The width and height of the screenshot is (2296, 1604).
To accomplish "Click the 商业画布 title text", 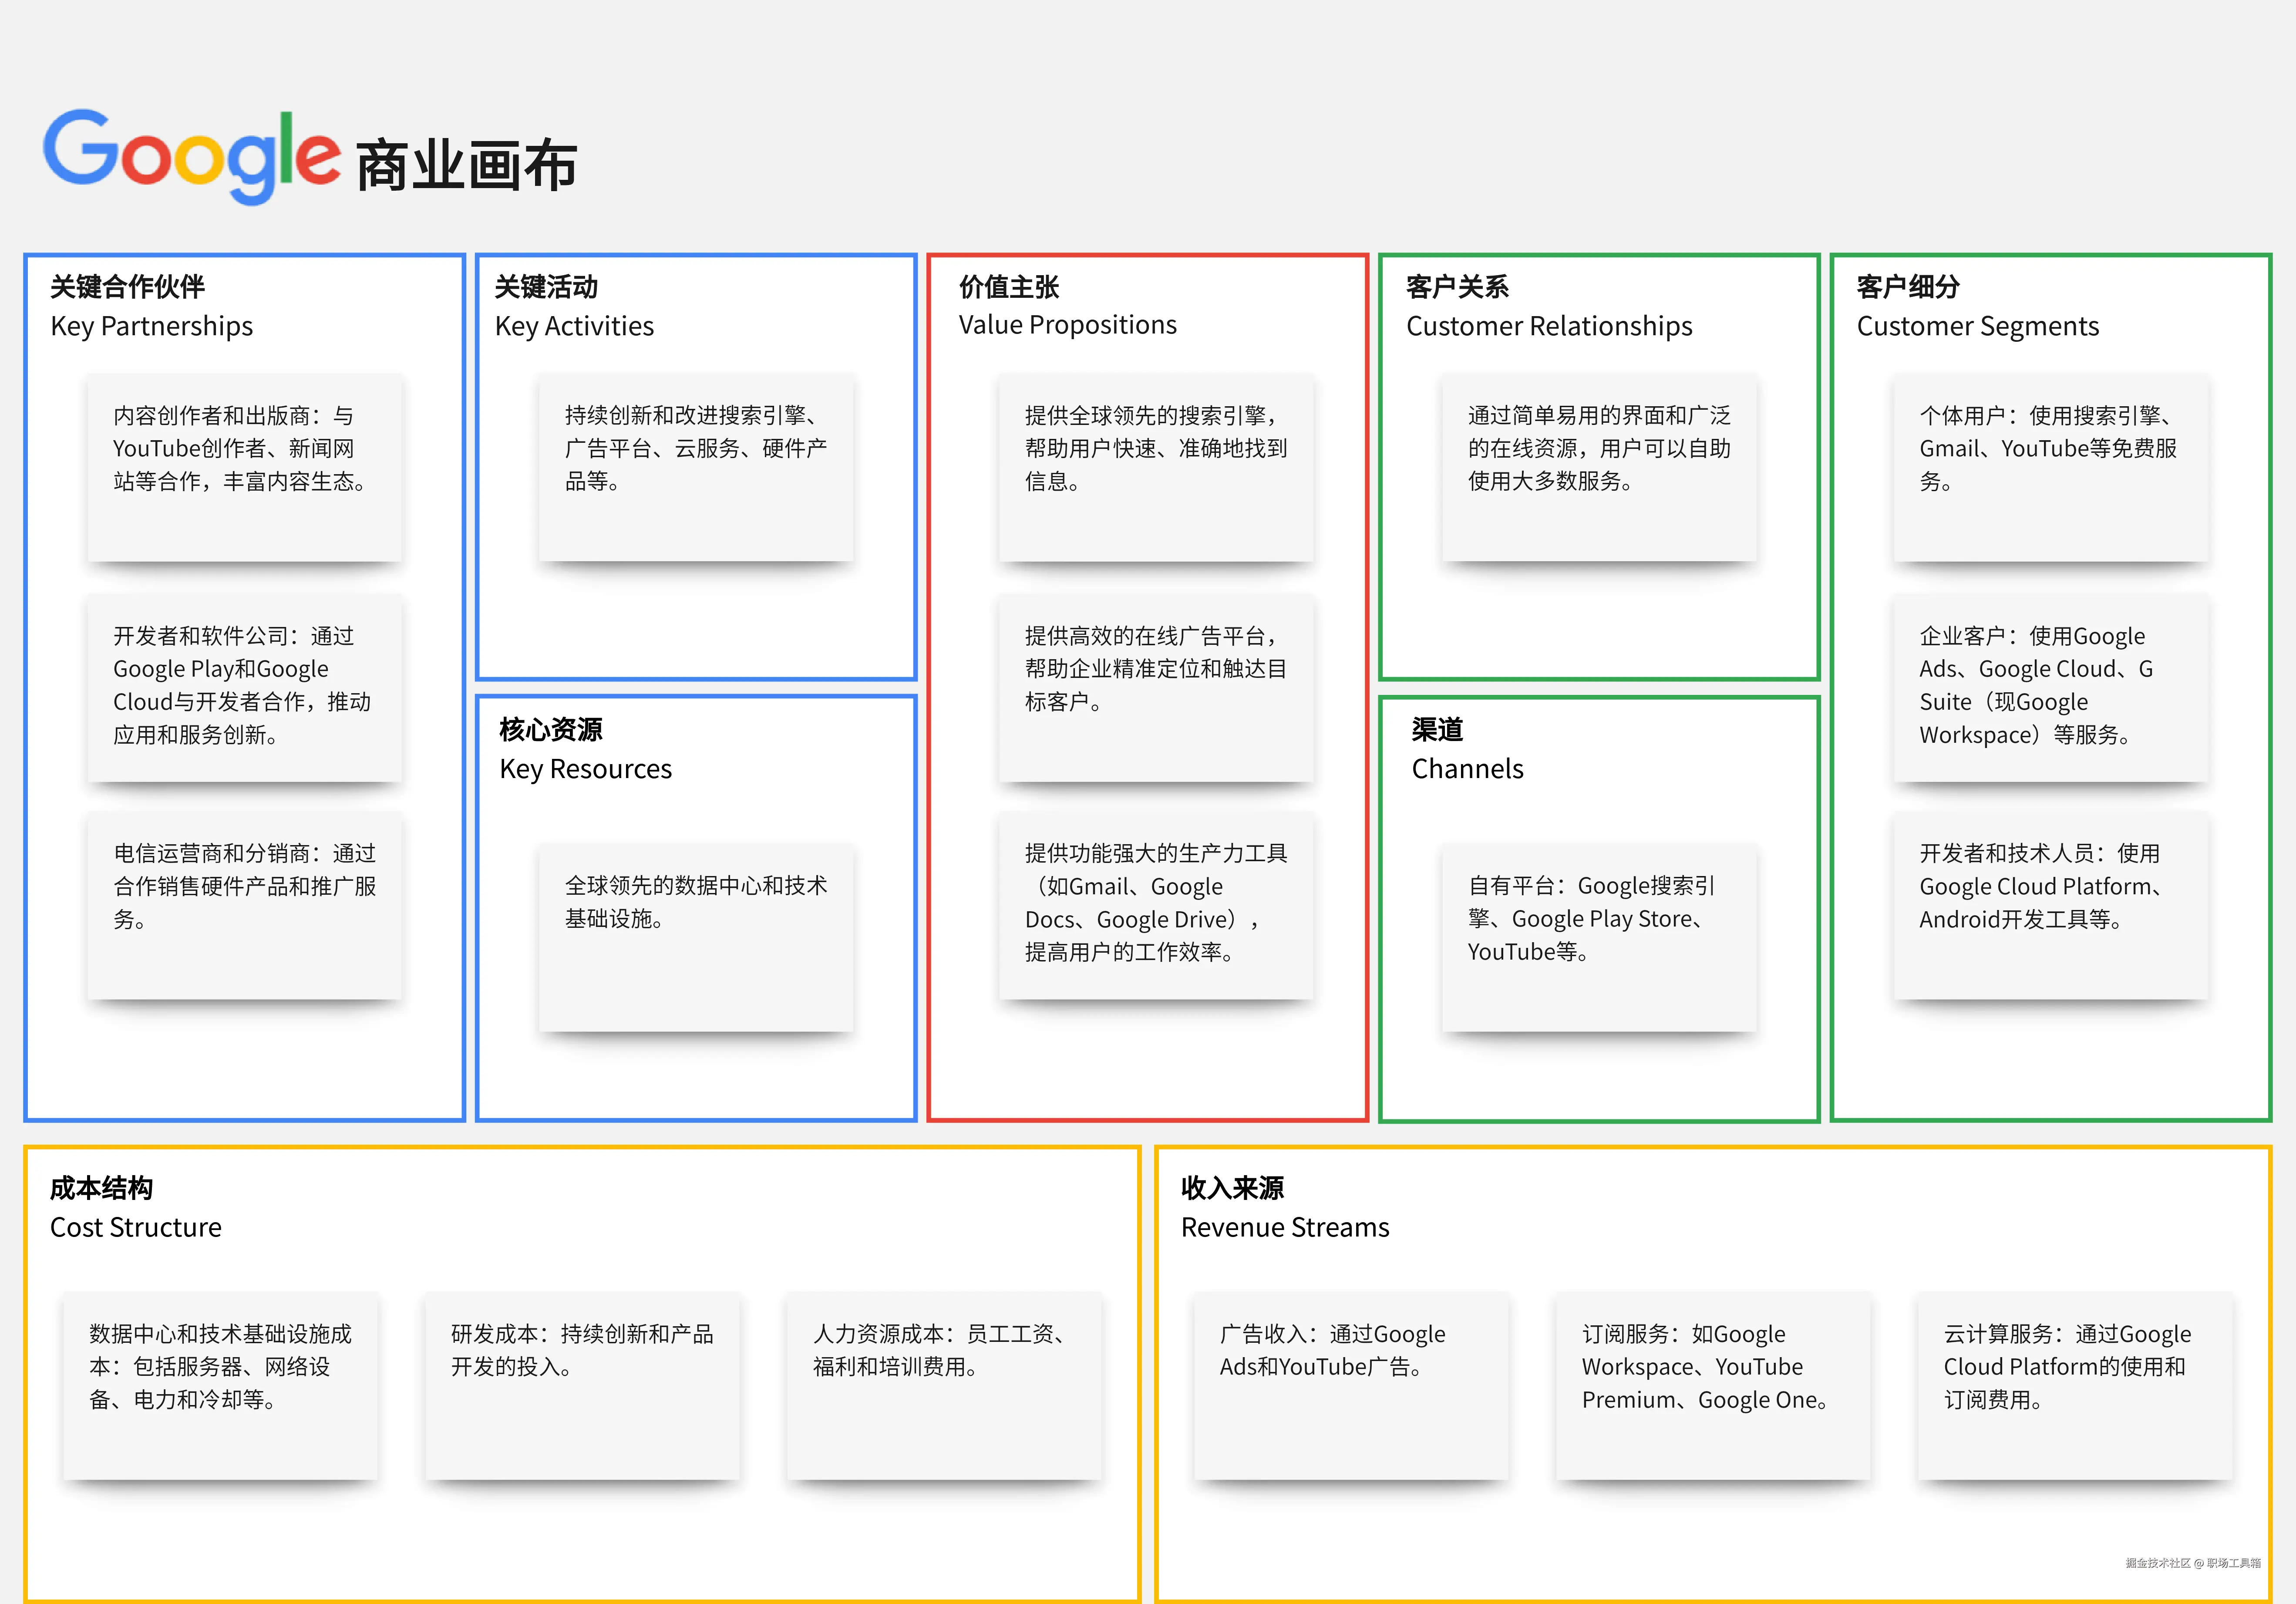I will (x=466, y=165).
